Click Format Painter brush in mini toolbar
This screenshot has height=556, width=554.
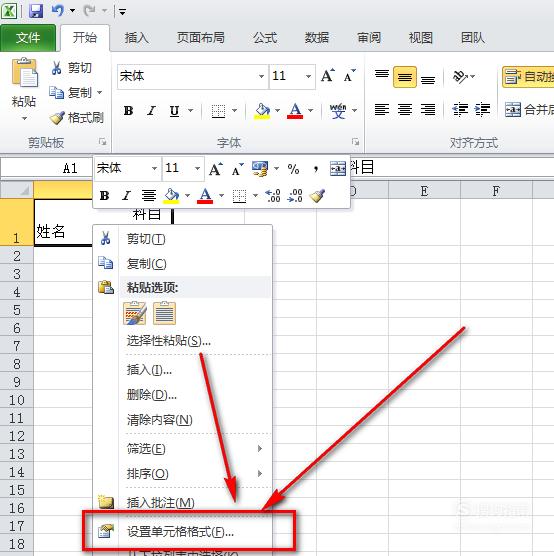coord(317,195)
